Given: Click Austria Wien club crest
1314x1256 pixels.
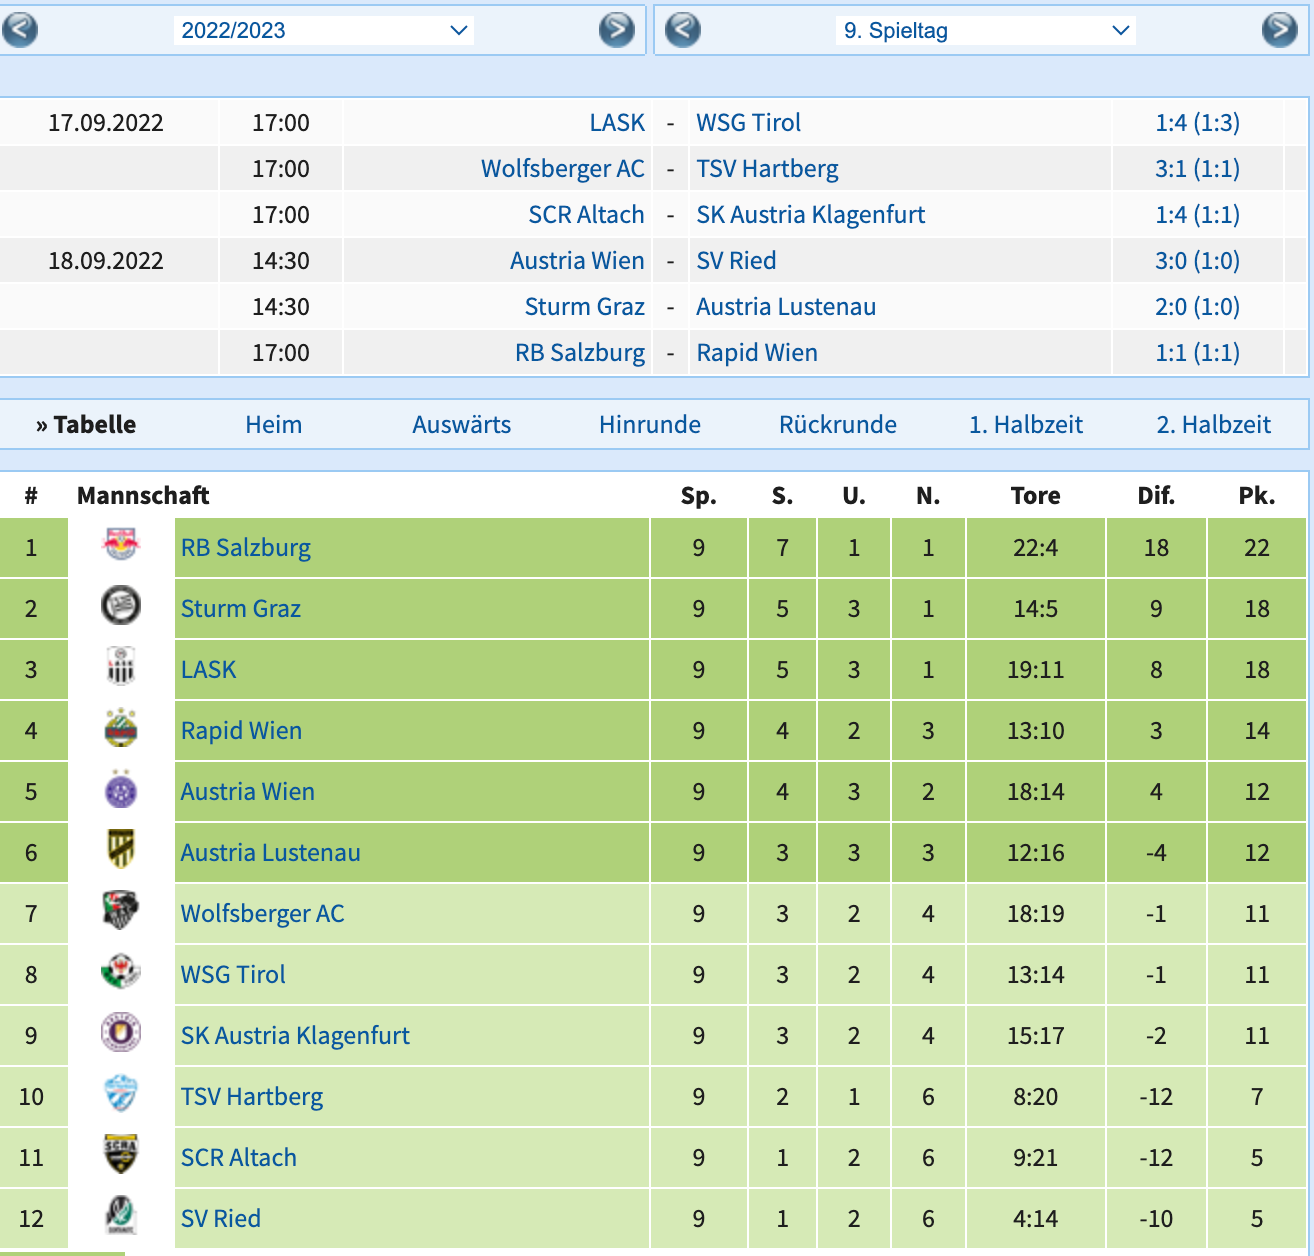Looking at the screenshot, I should pos(121,790).
